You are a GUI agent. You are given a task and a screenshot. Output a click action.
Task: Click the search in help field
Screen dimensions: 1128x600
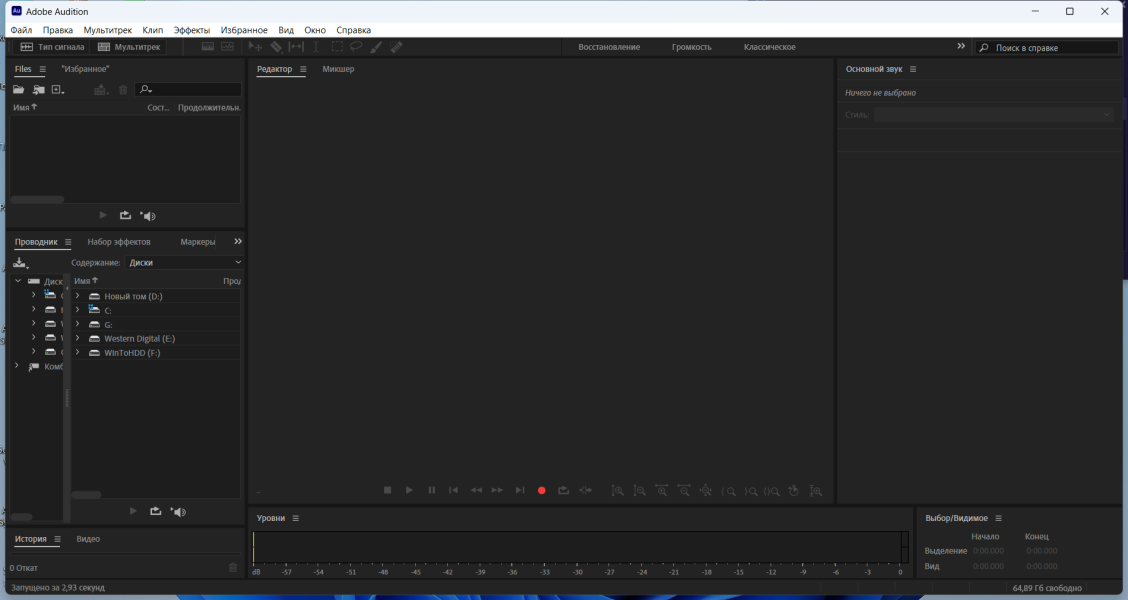1047,47
